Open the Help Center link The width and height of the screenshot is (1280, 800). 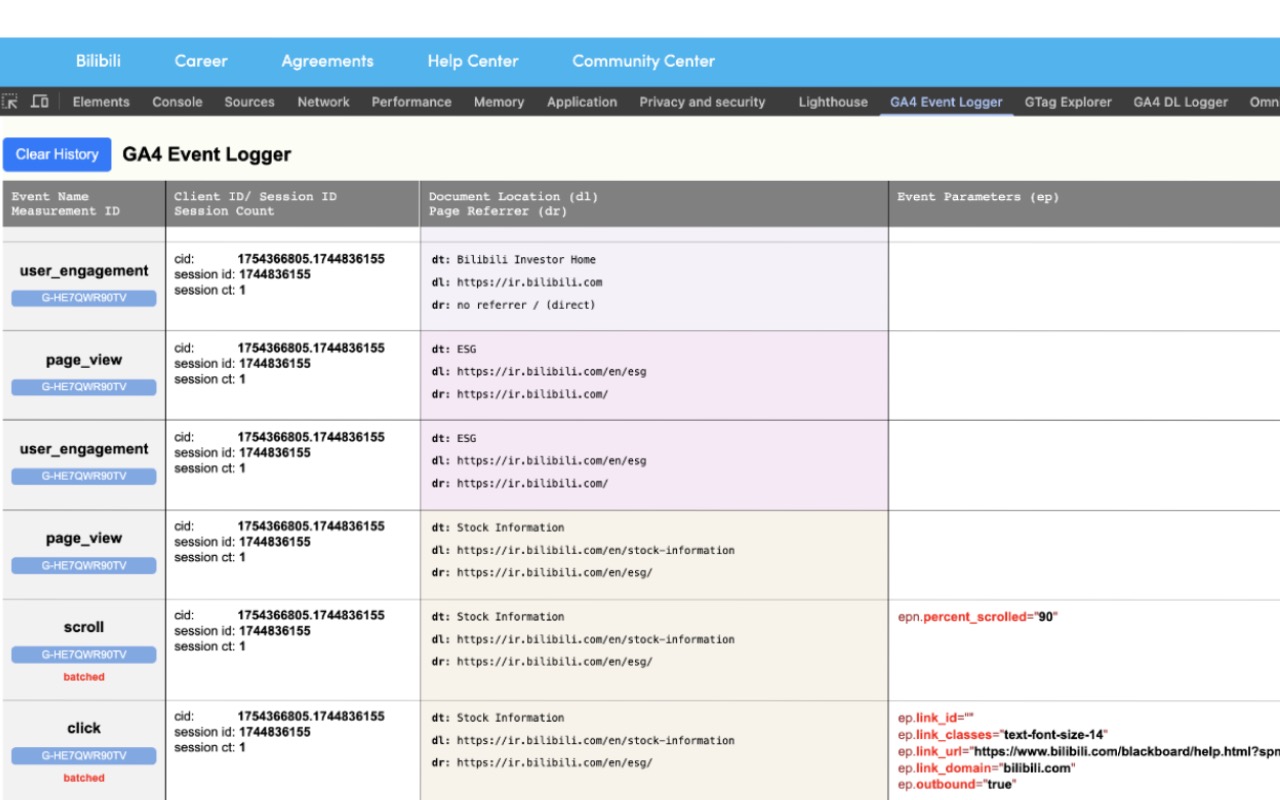[473, 61]
